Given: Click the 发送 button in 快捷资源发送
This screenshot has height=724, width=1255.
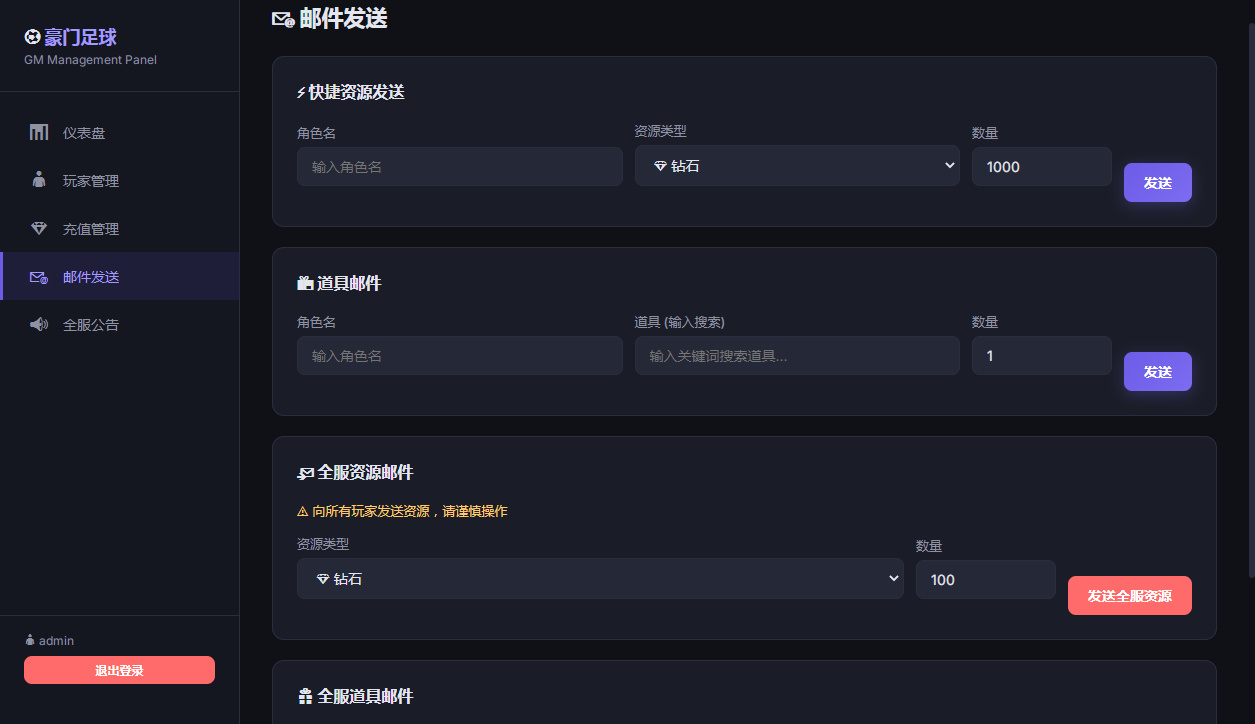Looking at the screenshot, I should [x=1157, y=182].
